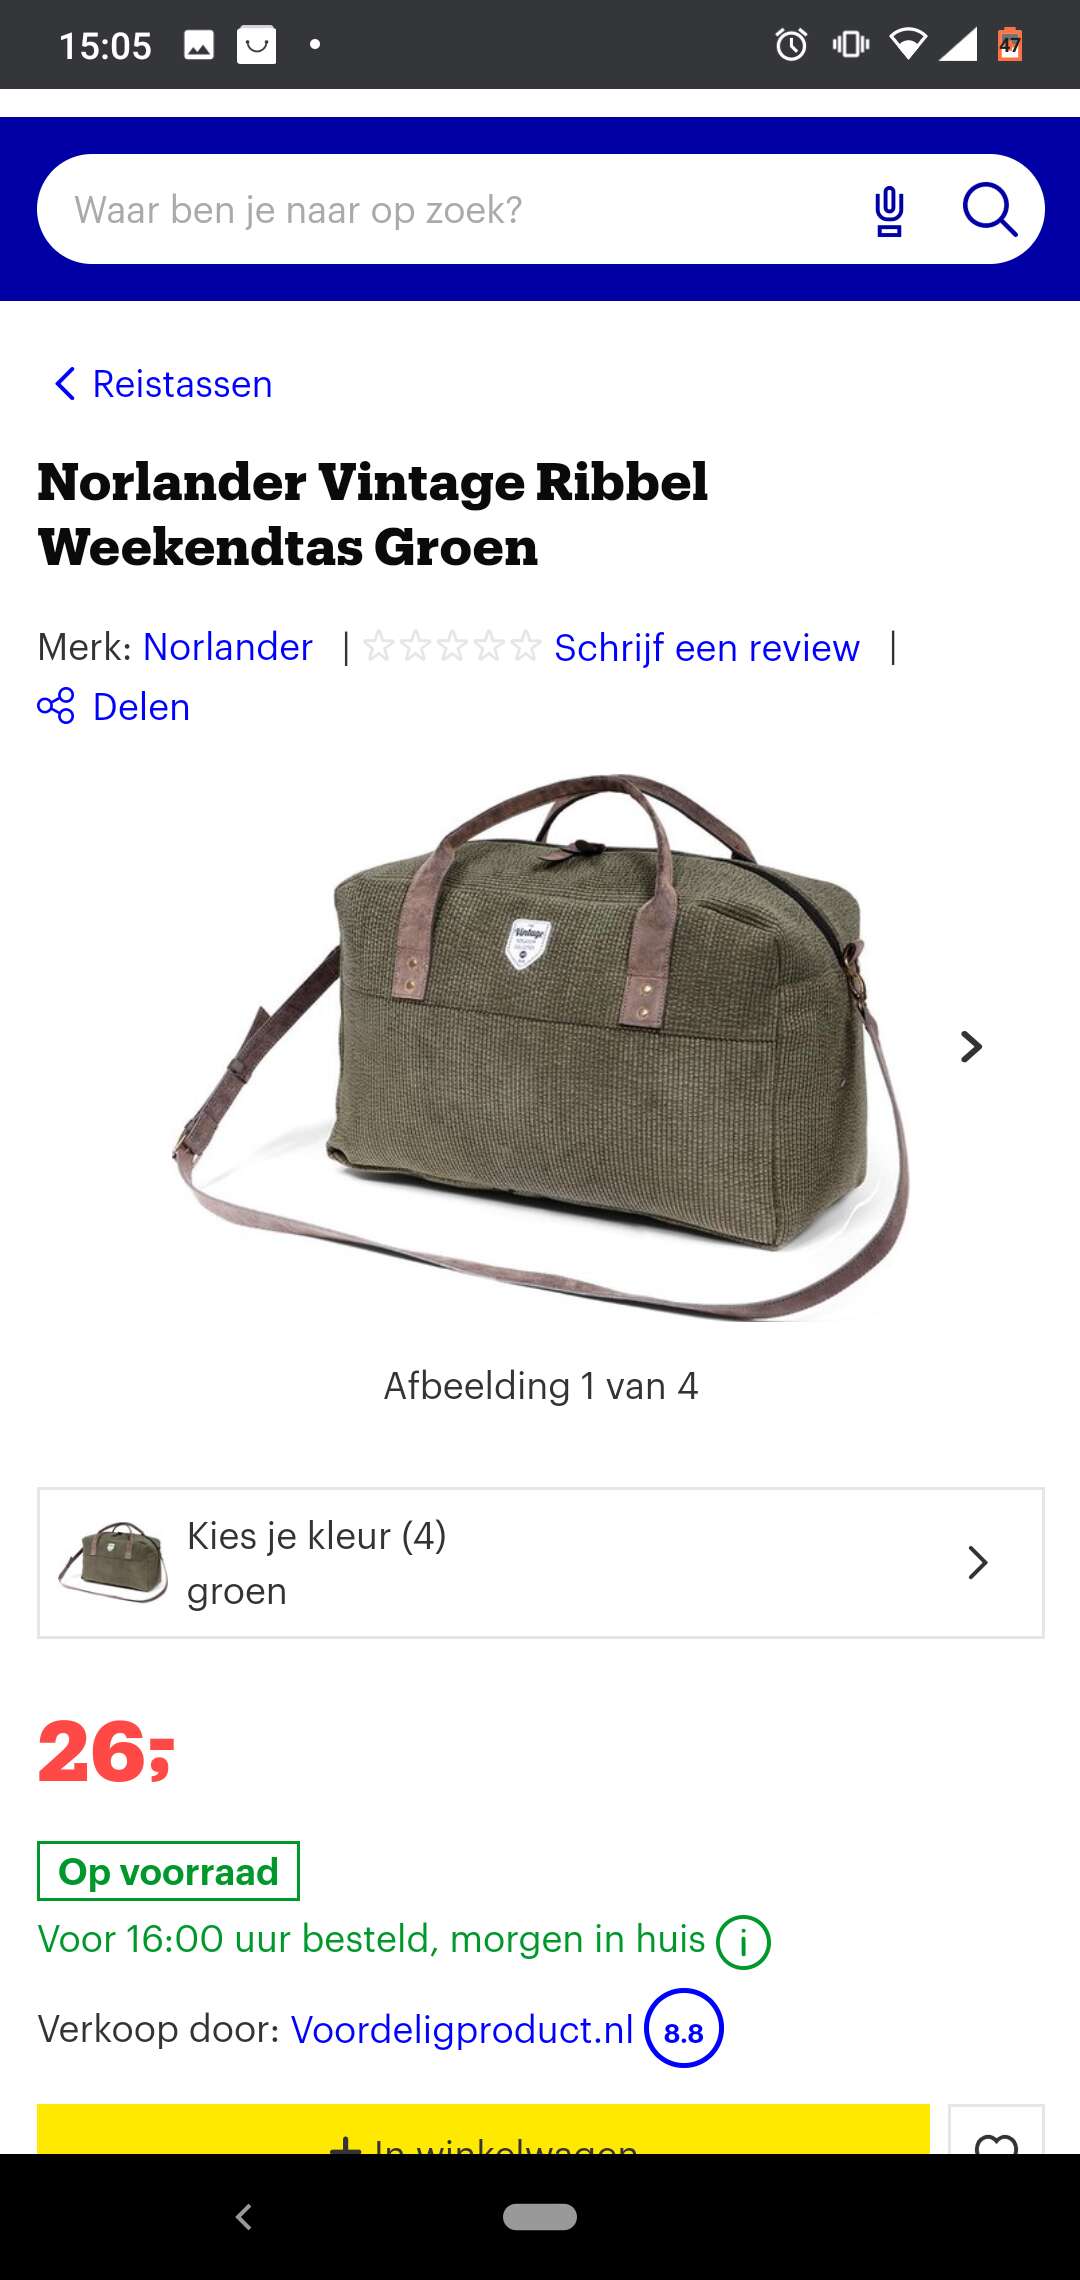Click the 8.8 seller rating badge
The image size is (1080, 2280).
[684, 2029]
